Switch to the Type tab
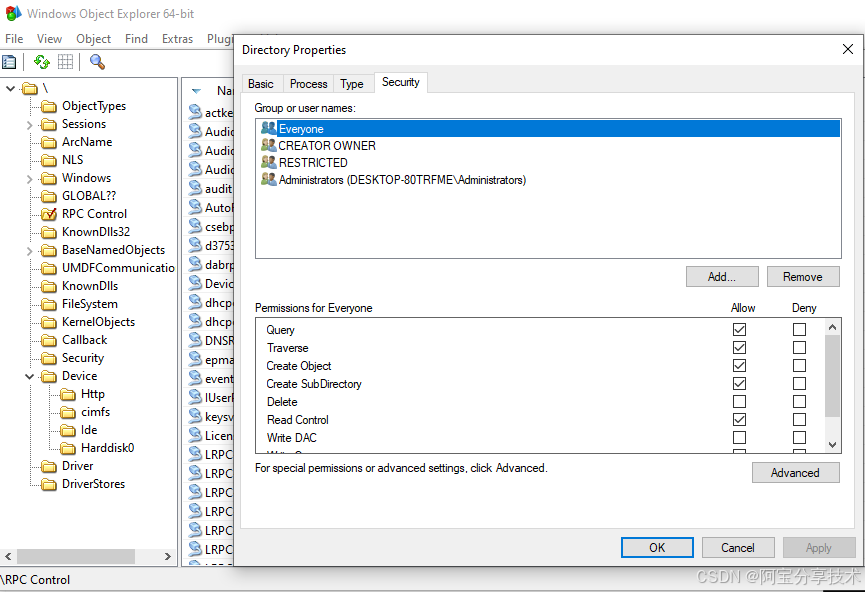865x592 pixels. pos(351,84)
